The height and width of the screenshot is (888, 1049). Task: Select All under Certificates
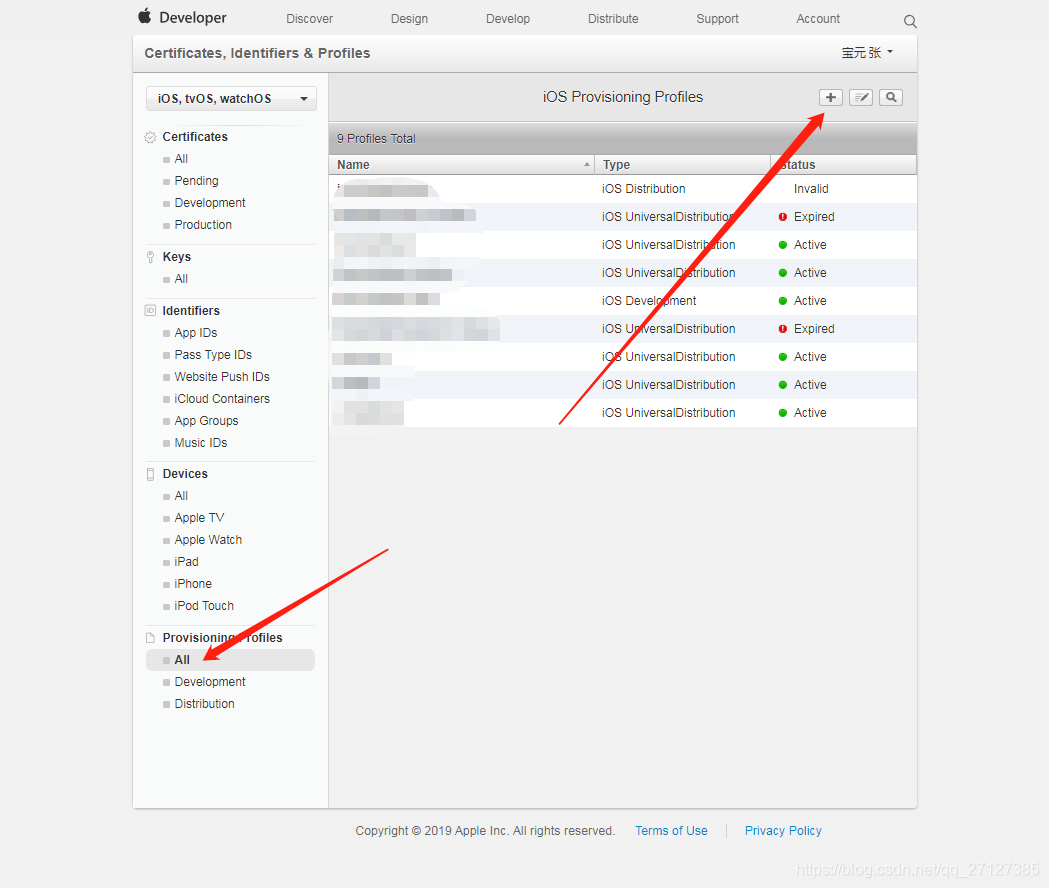181,159
